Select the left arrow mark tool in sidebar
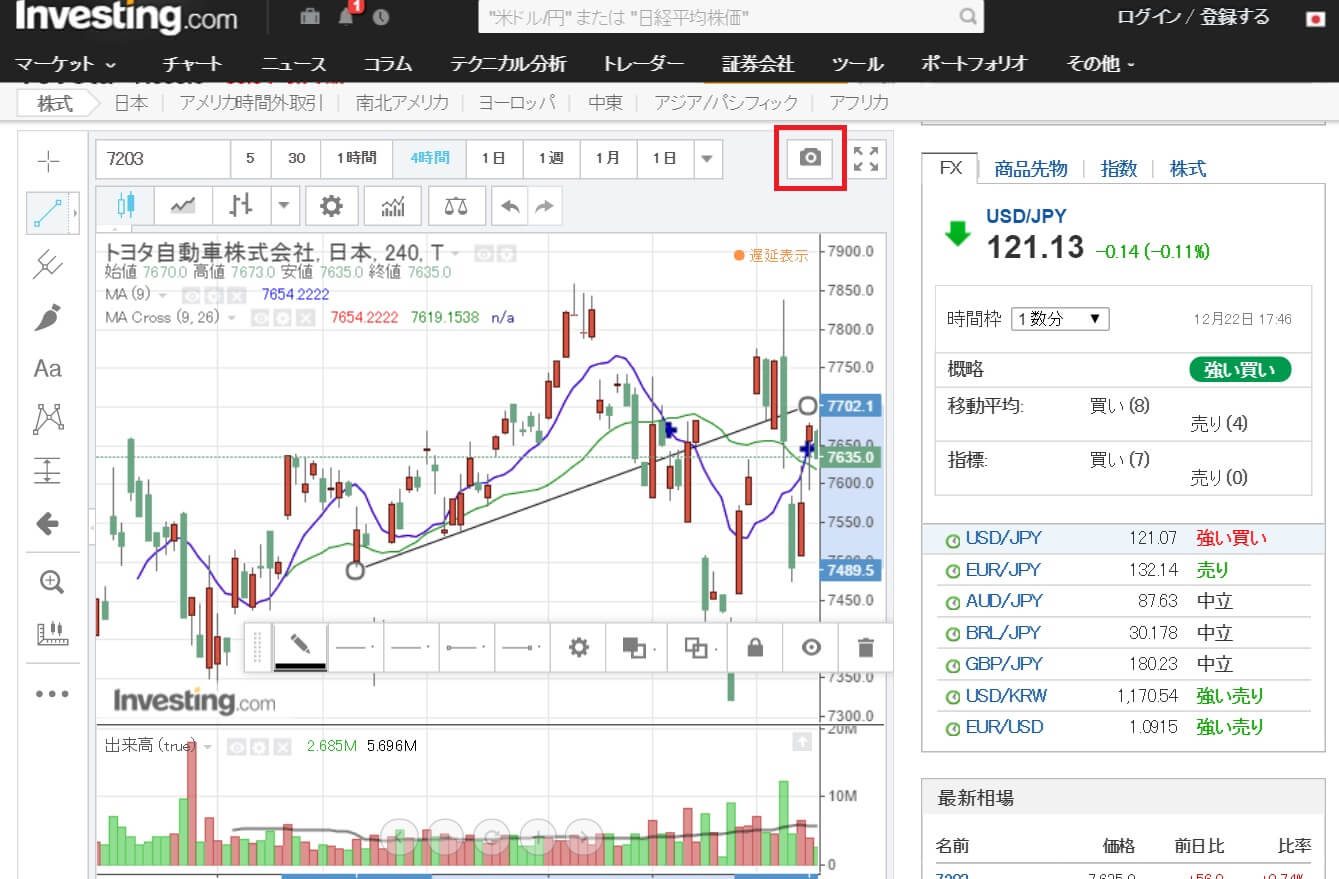1339x879 pixels. click(x=48, y=522)
